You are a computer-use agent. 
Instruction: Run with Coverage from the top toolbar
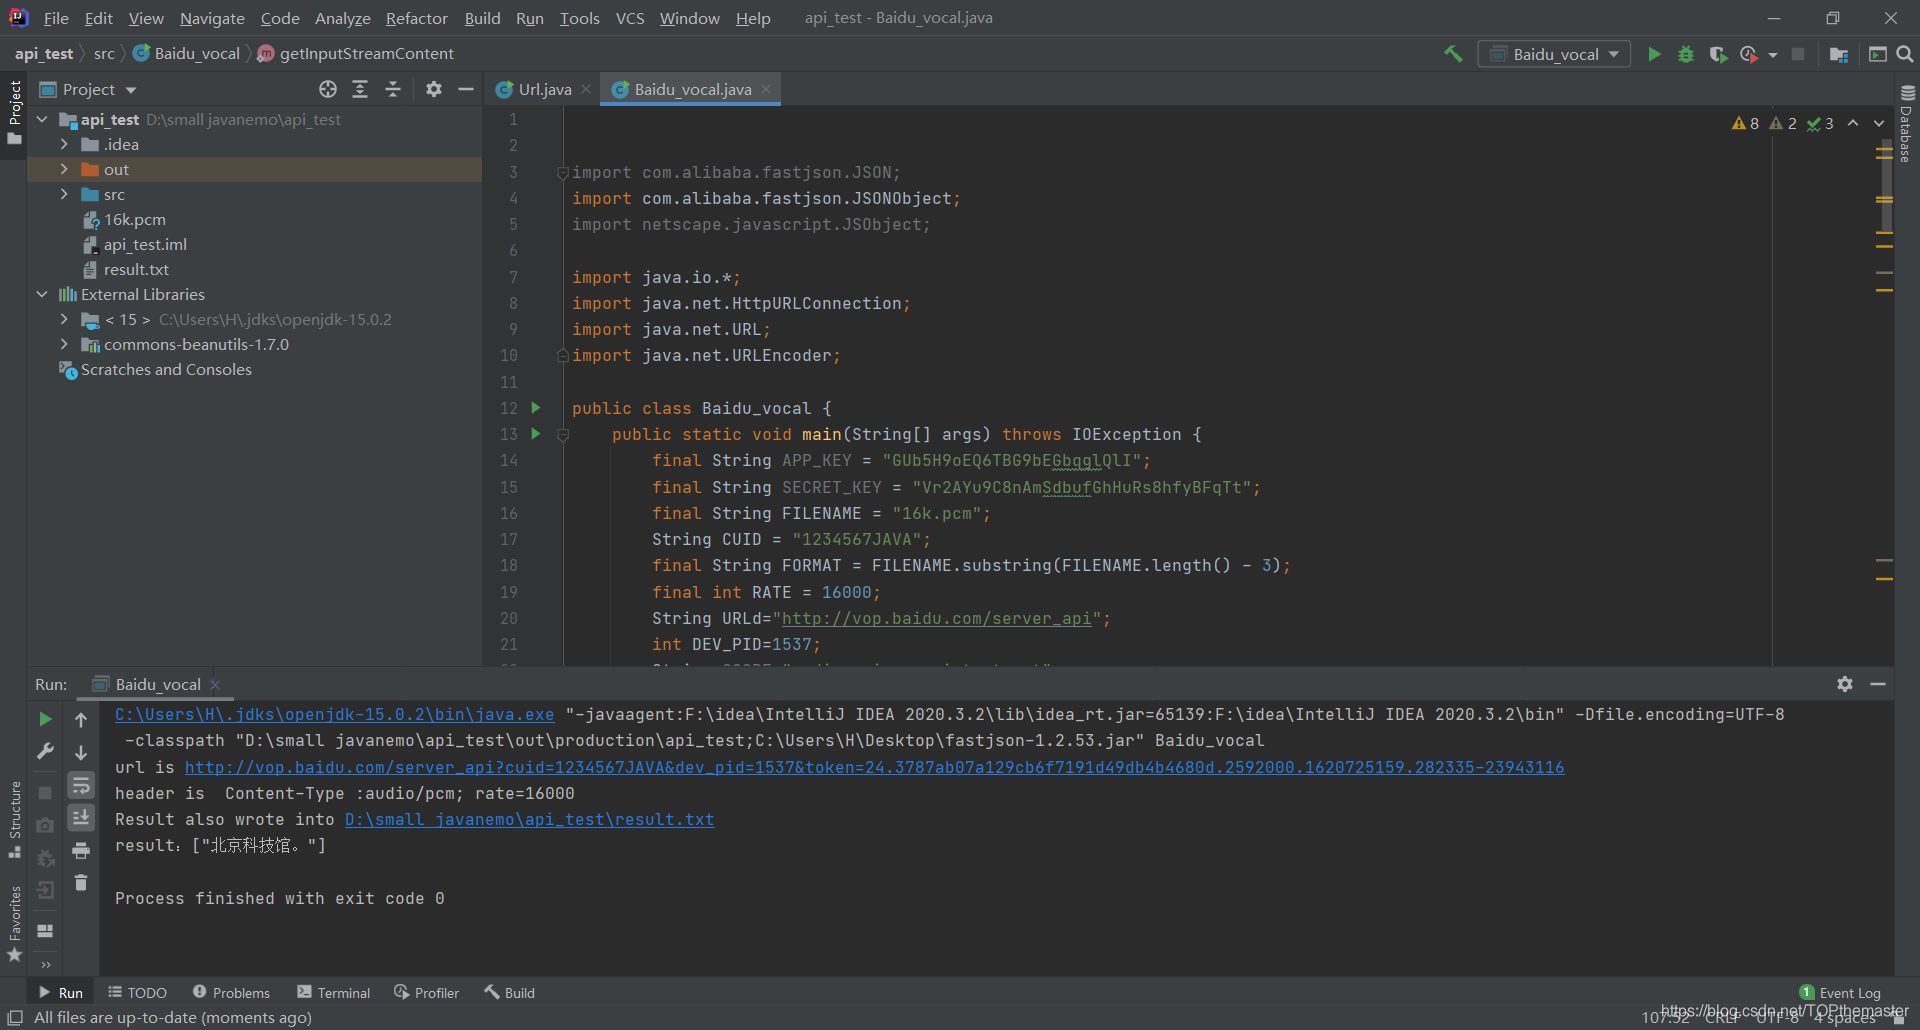click(x=1718, y=54)
